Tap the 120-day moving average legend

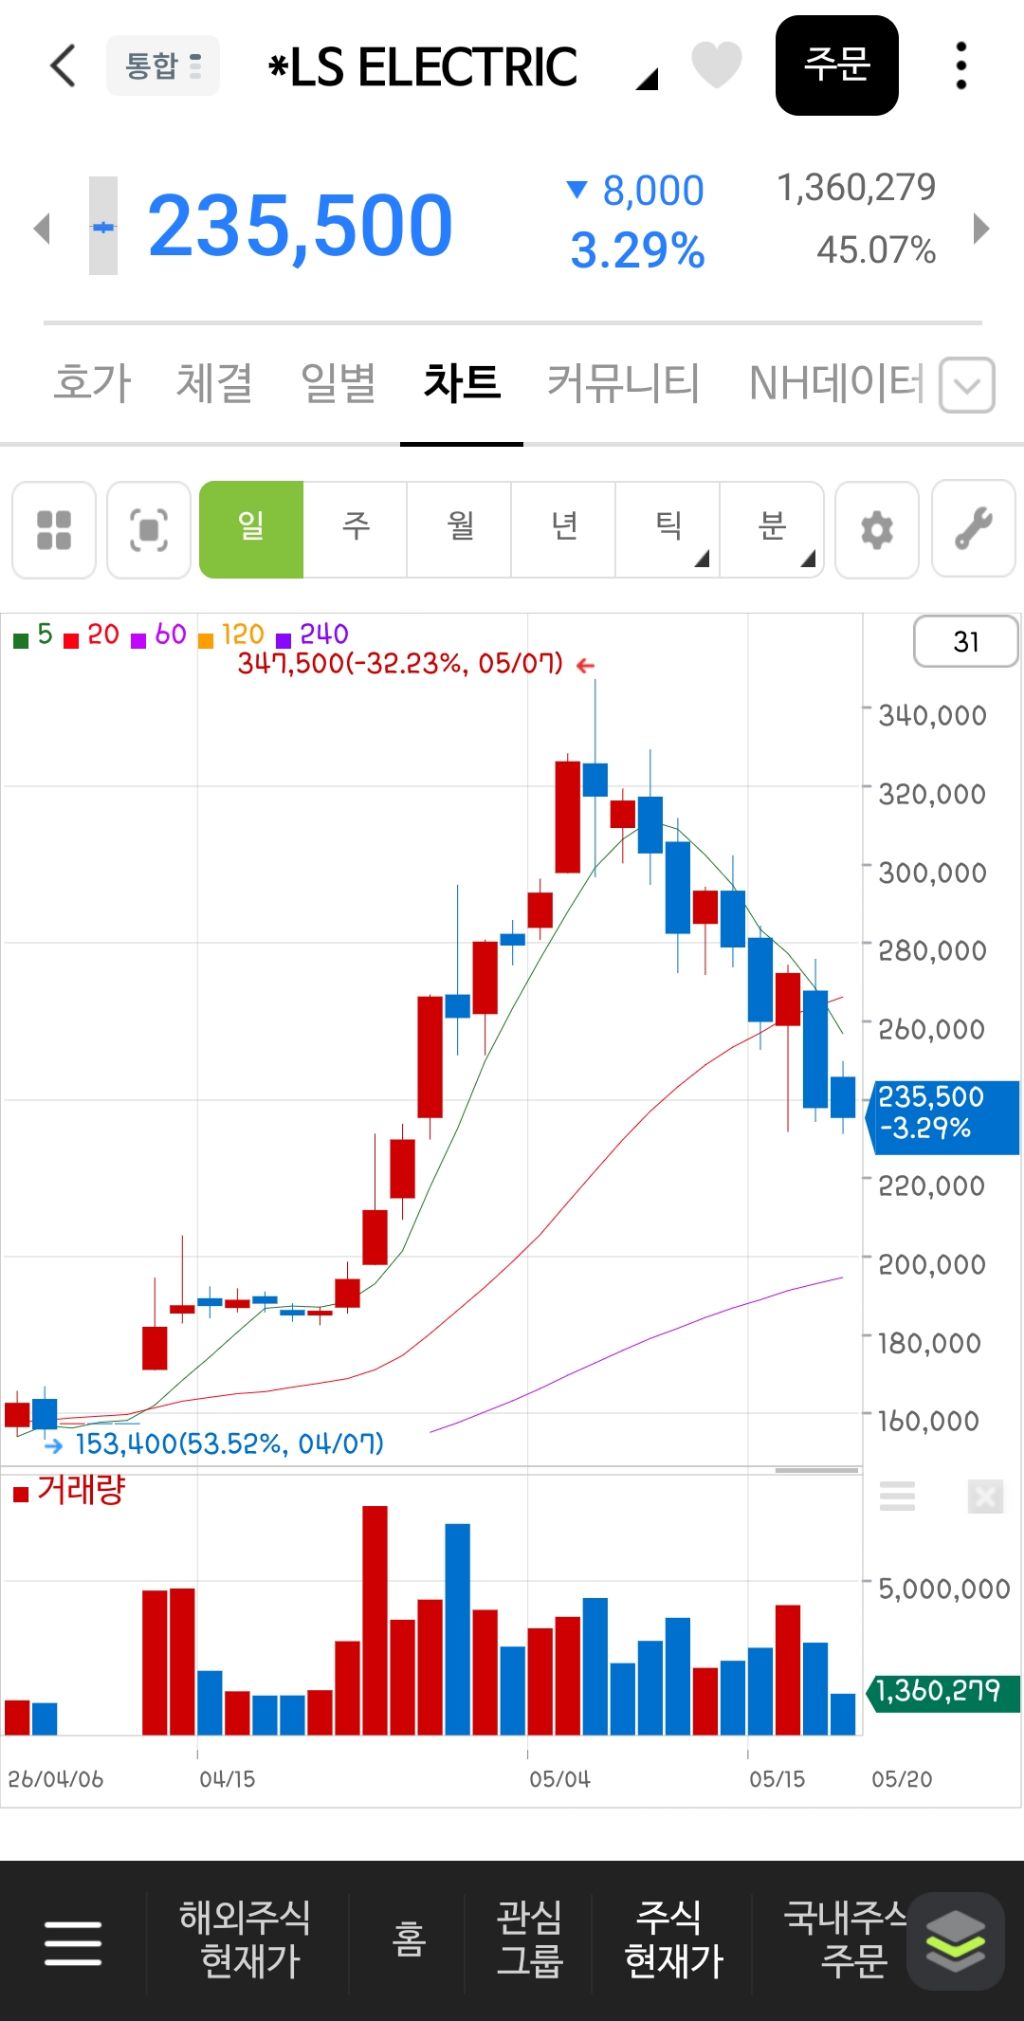[232, 634]
